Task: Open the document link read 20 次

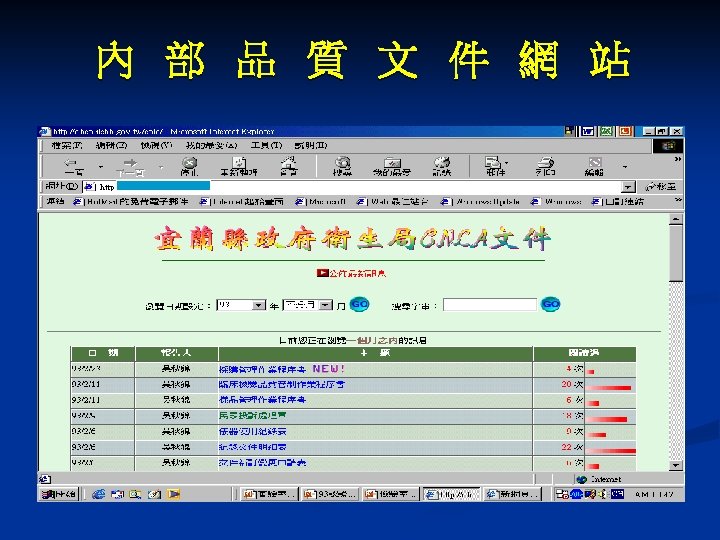Action: [282, 384]
